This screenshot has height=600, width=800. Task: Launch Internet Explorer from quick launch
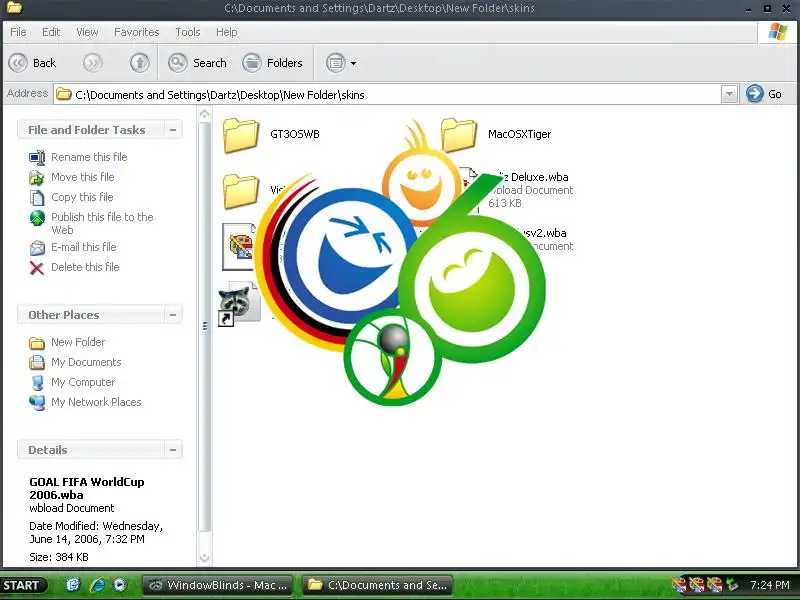pos(96,585)
